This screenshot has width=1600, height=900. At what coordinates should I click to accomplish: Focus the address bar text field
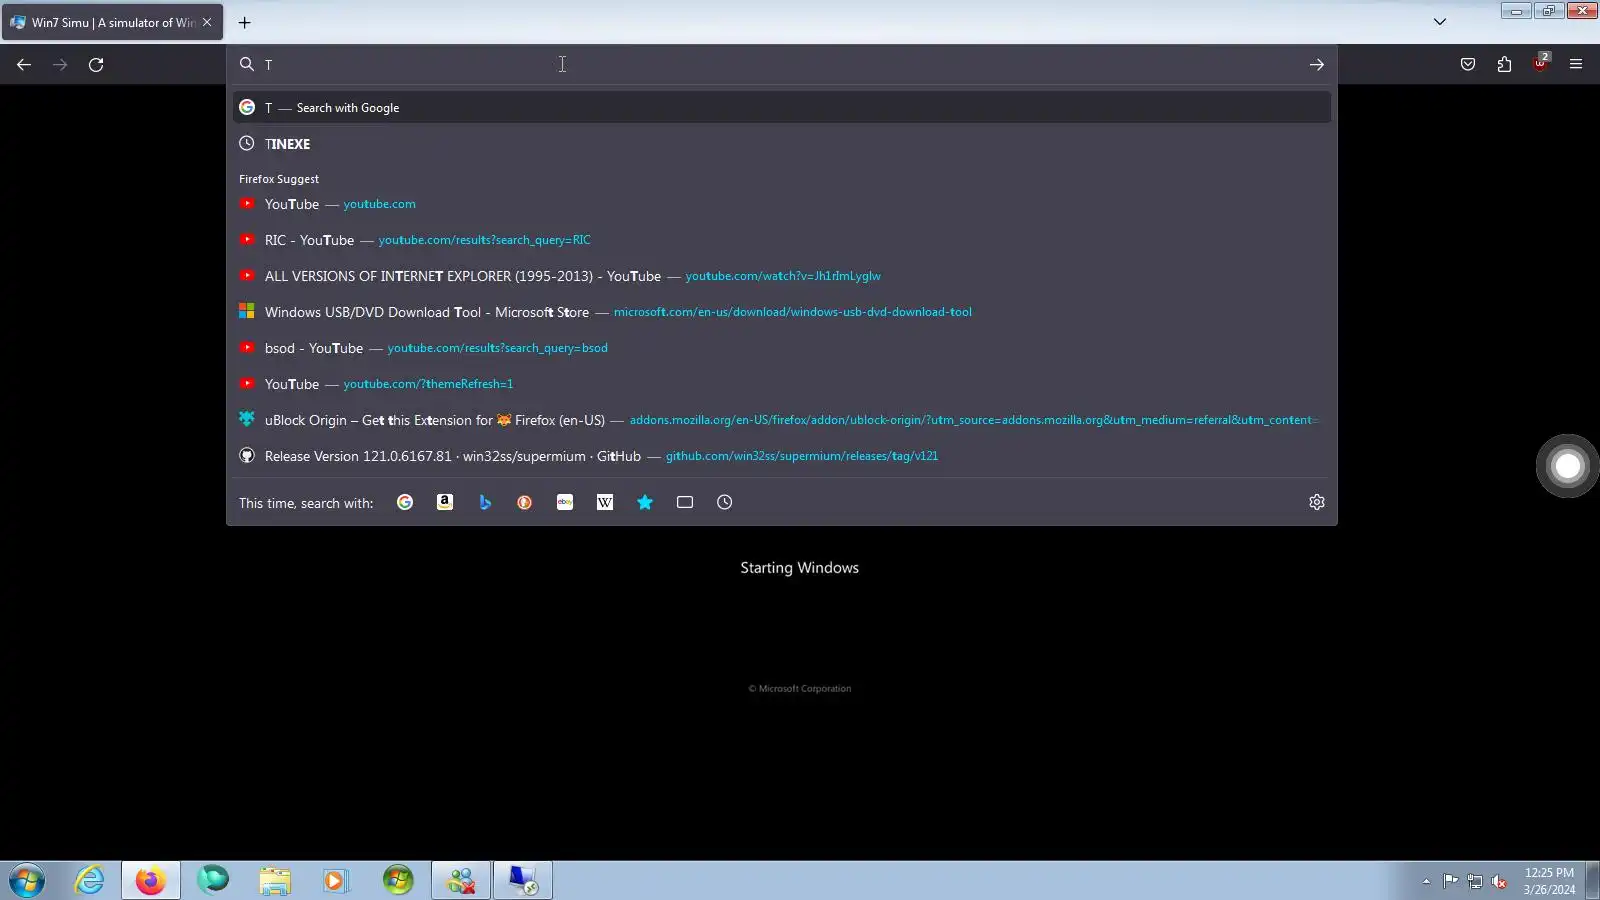pos(780,65)
